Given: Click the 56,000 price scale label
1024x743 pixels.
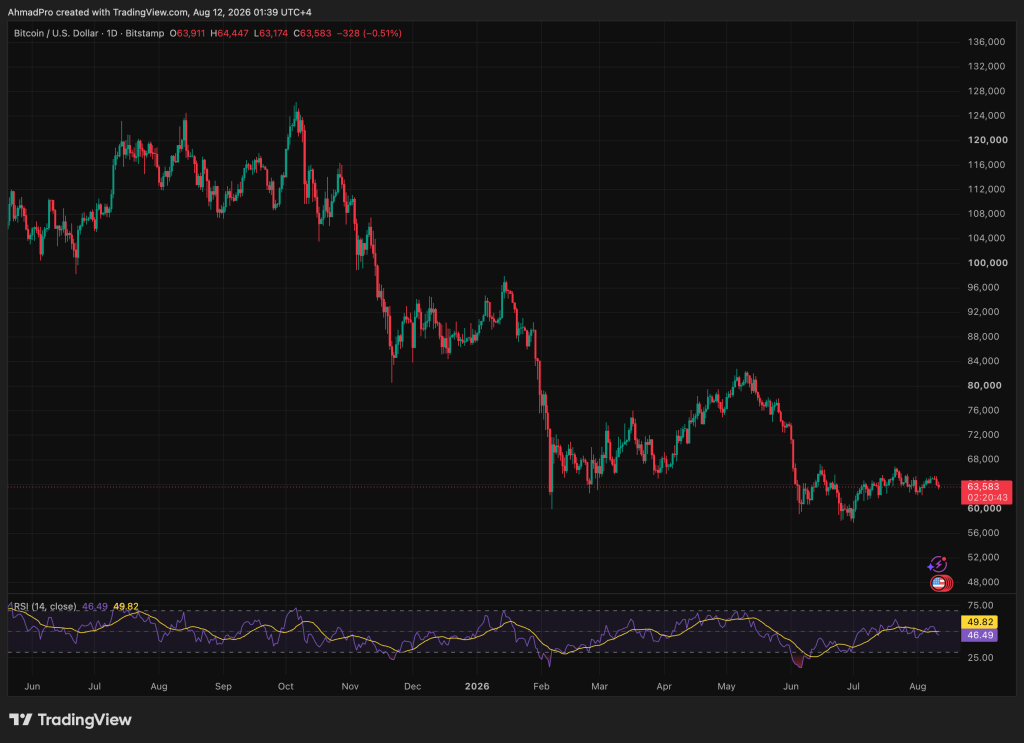Looking at the screenshot, I should pyautogui.click(x=984, y=533).
